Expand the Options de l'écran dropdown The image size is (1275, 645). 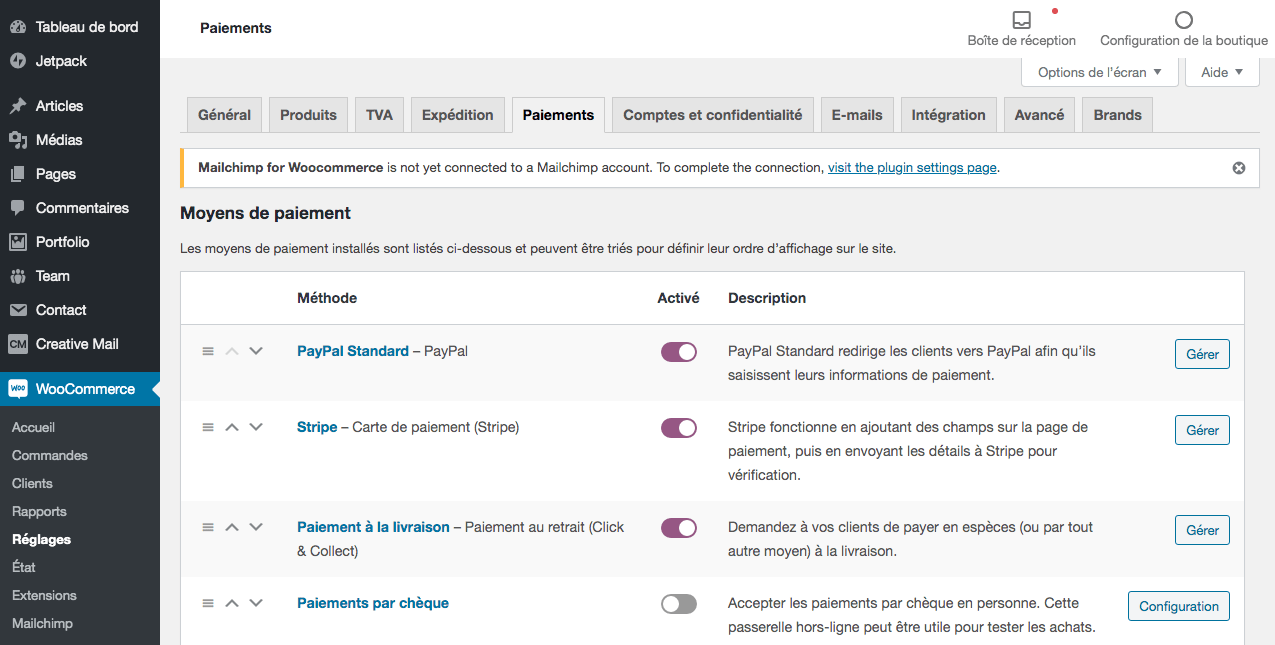[1099, 72]
